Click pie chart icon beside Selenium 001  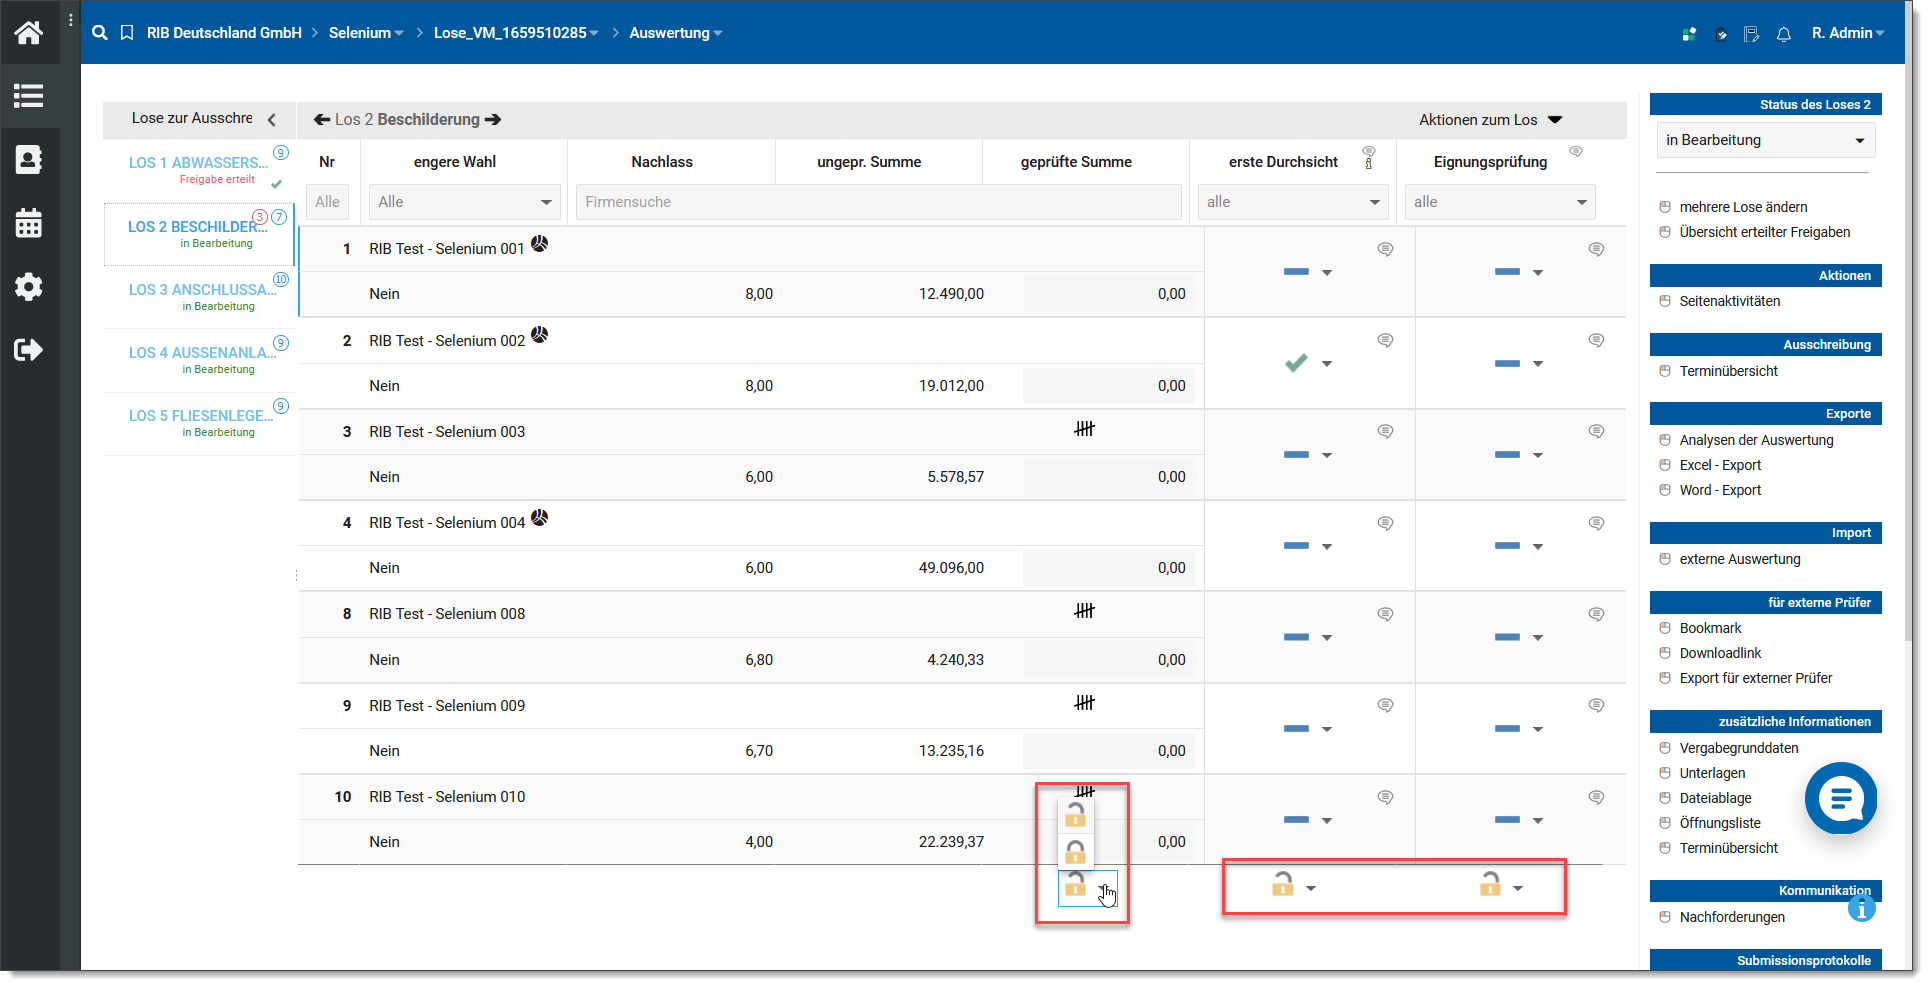(539, 243)
